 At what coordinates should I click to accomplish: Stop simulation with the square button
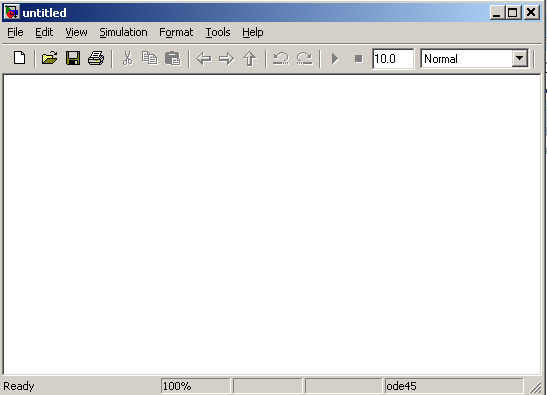coord(358,59)
